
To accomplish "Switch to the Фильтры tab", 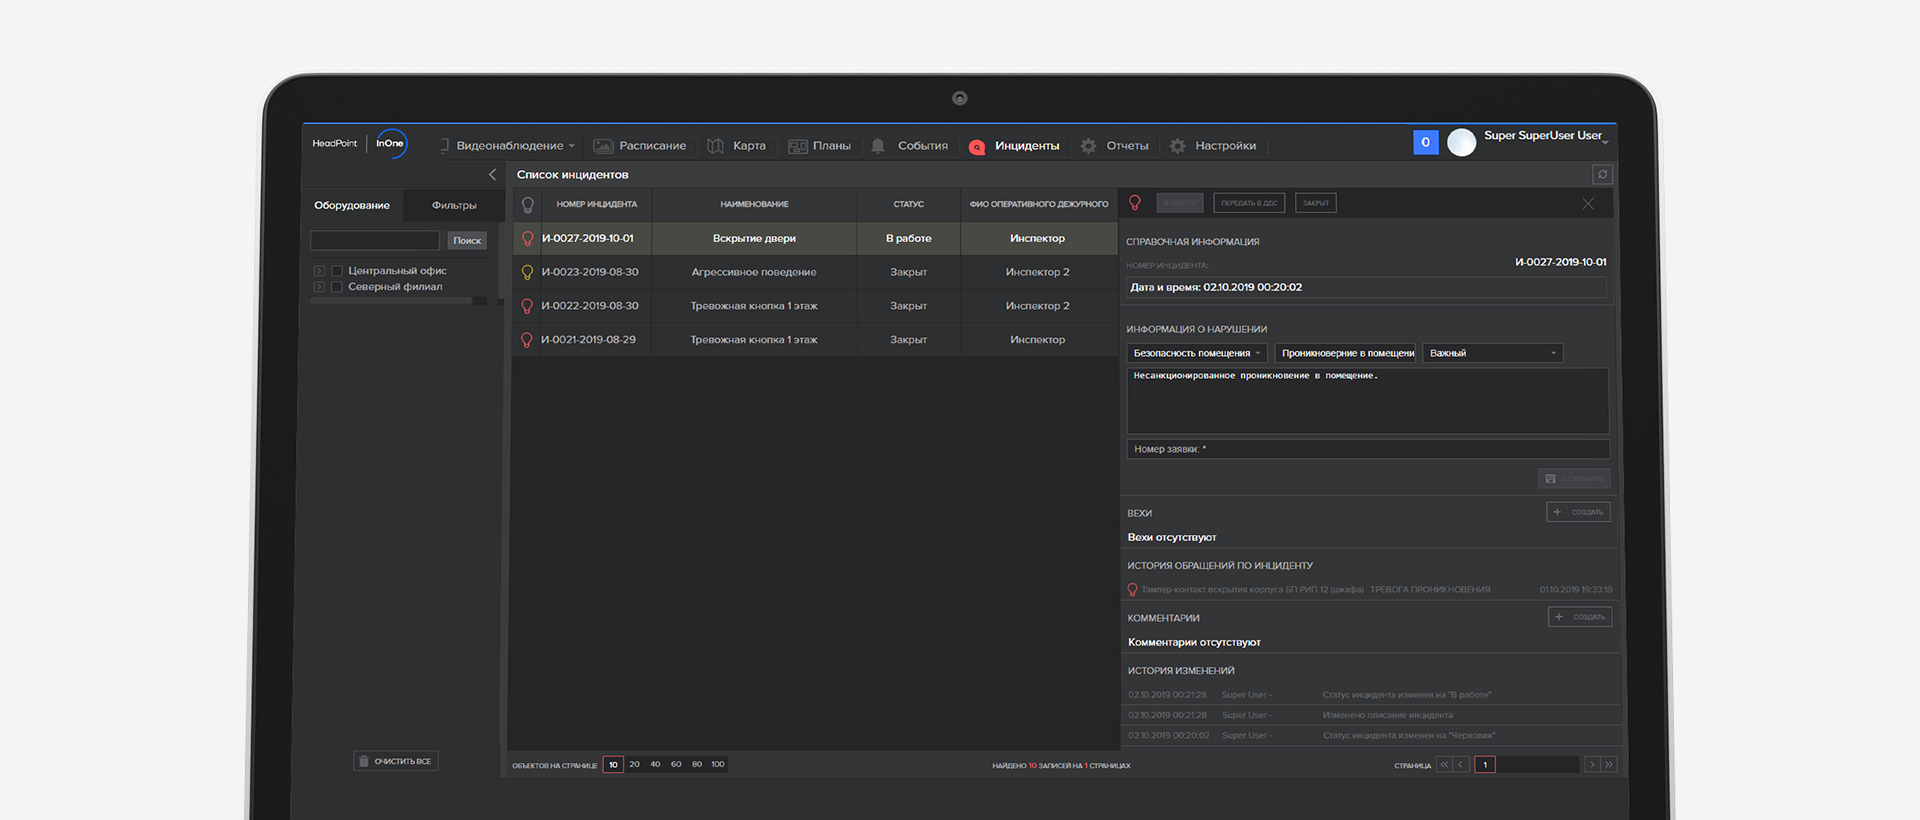I will [x=454, y=205].
